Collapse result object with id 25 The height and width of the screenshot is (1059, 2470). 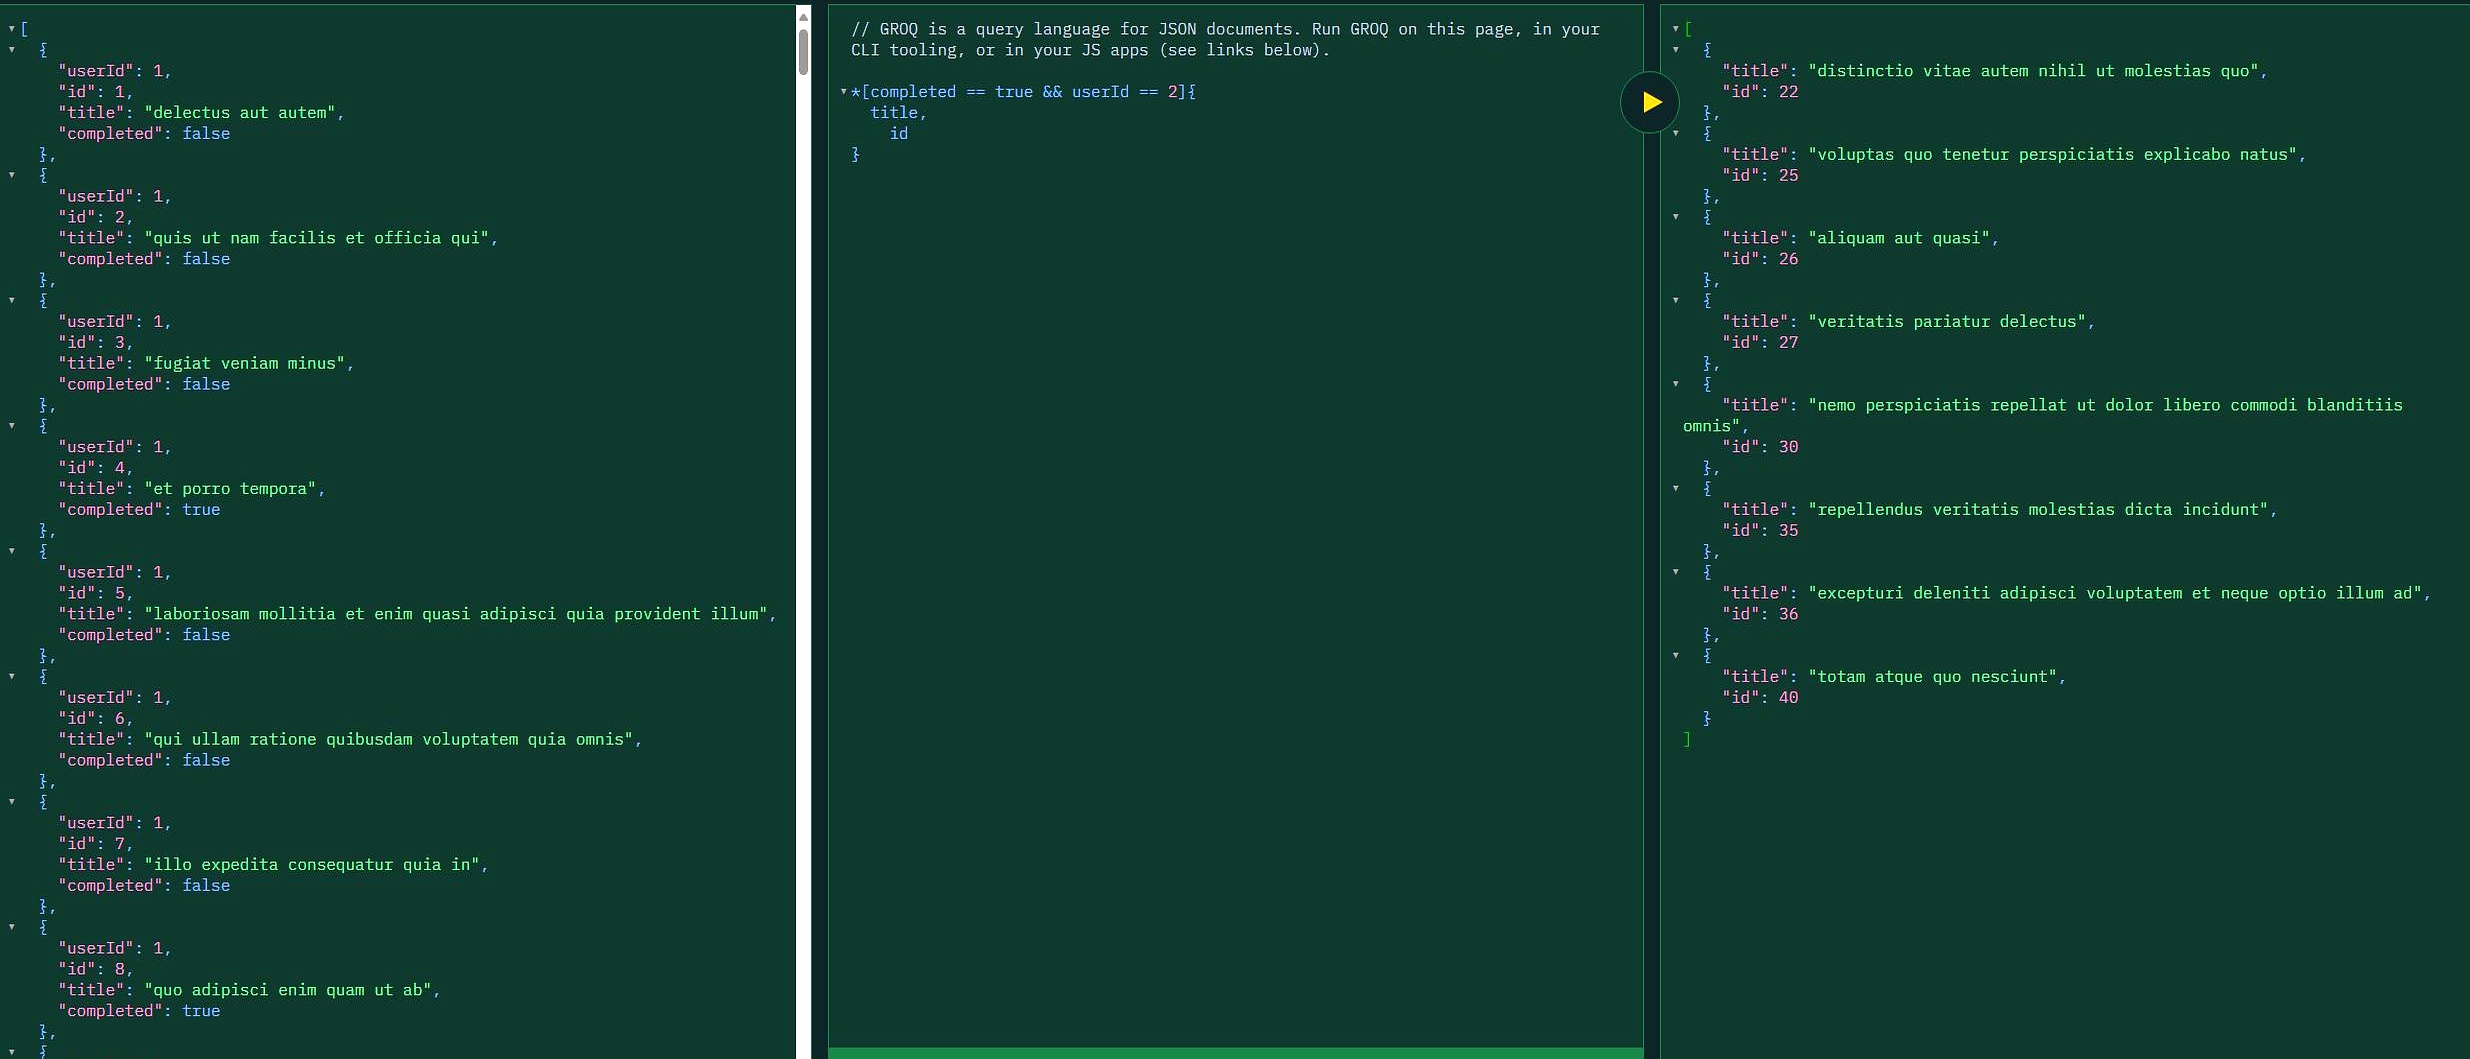(x=1676, y=133)
